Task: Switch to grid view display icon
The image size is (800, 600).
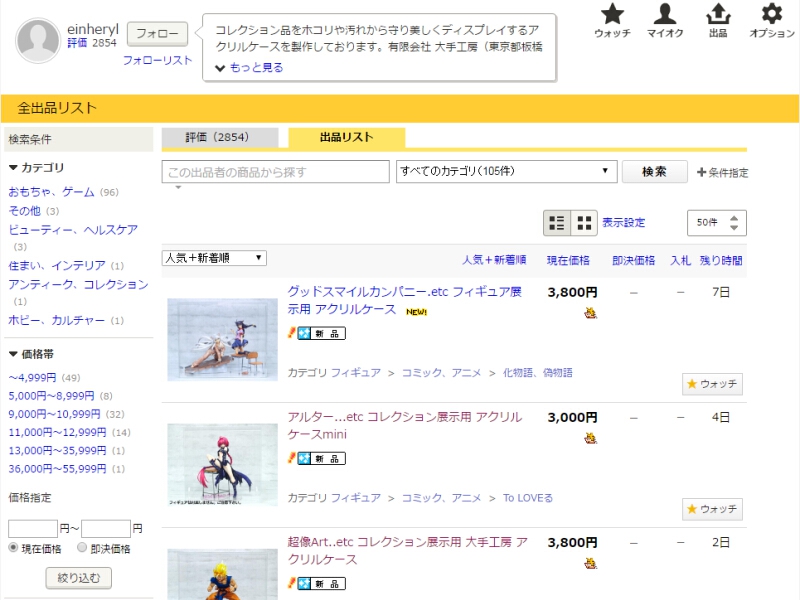Action: (584, 223)
